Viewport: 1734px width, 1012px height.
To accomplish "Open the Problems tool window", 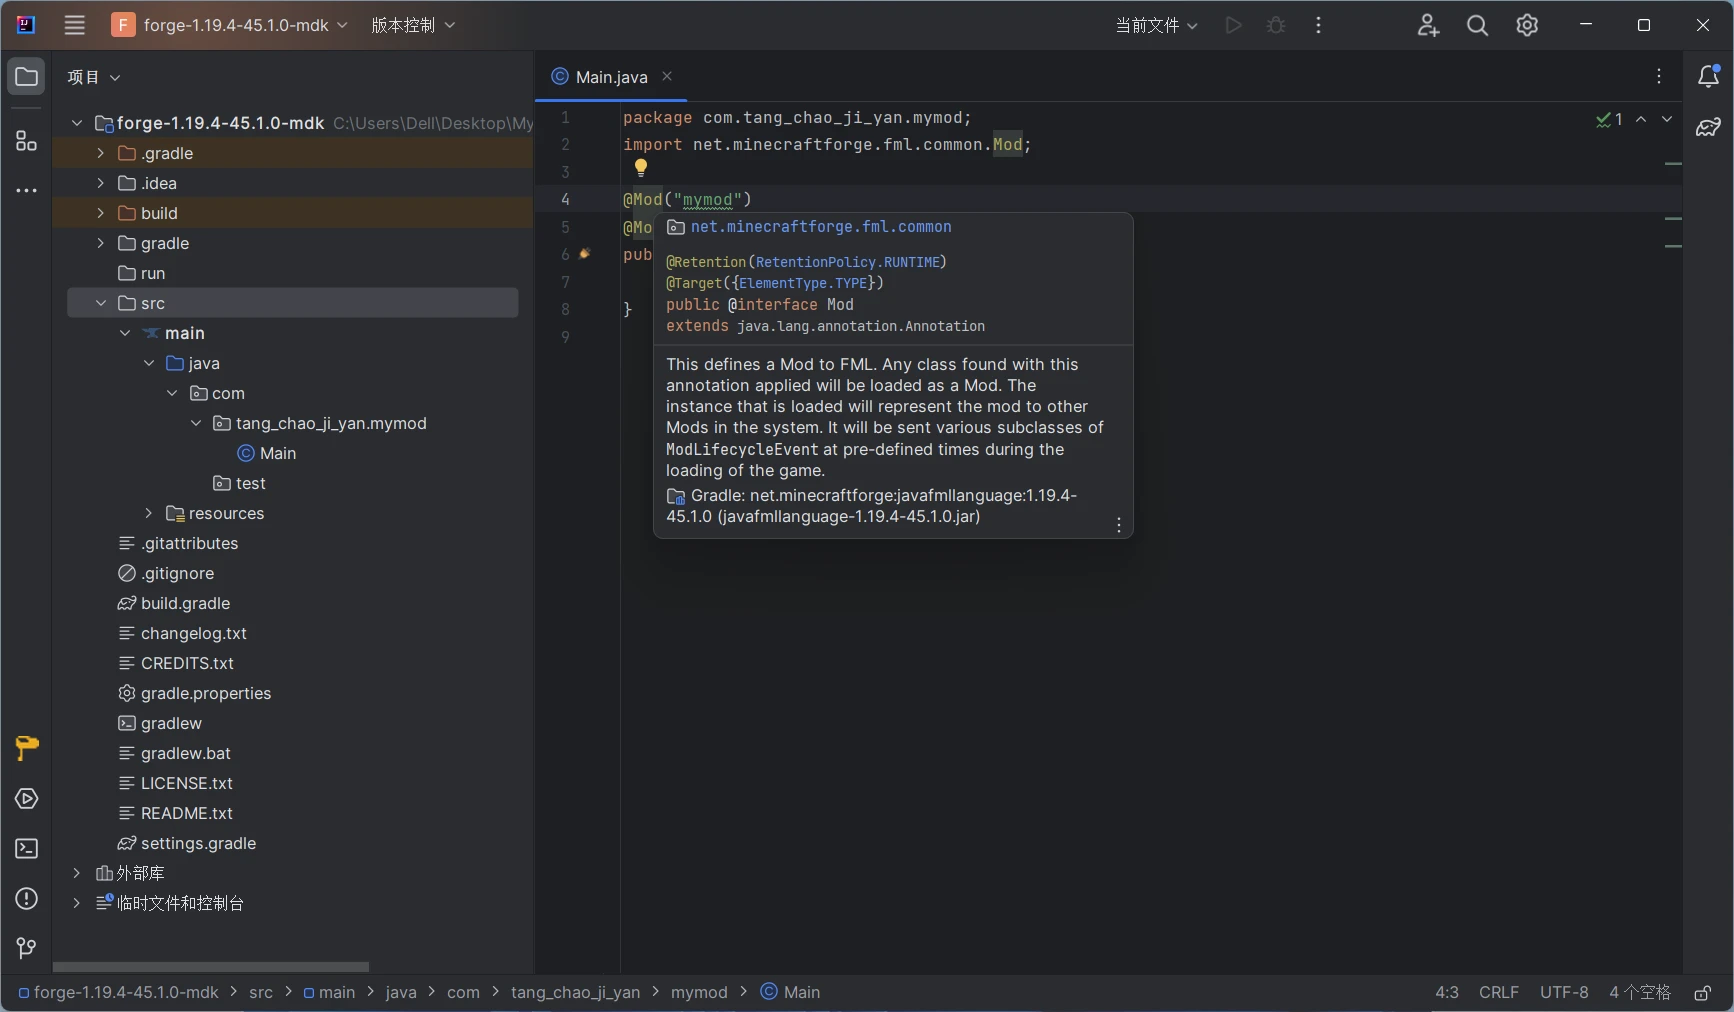I will click(x=25, y=900).
